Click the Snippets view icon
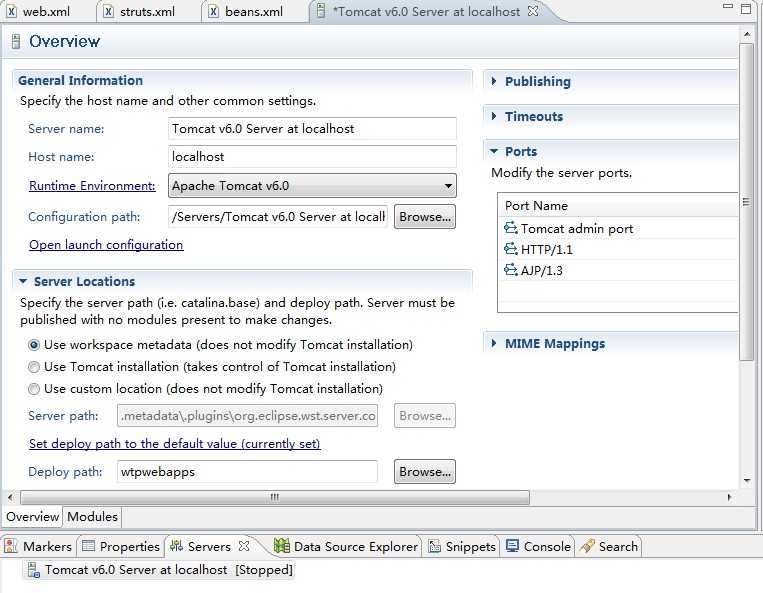Screen dimensions: 763x593 coord(434,546)
